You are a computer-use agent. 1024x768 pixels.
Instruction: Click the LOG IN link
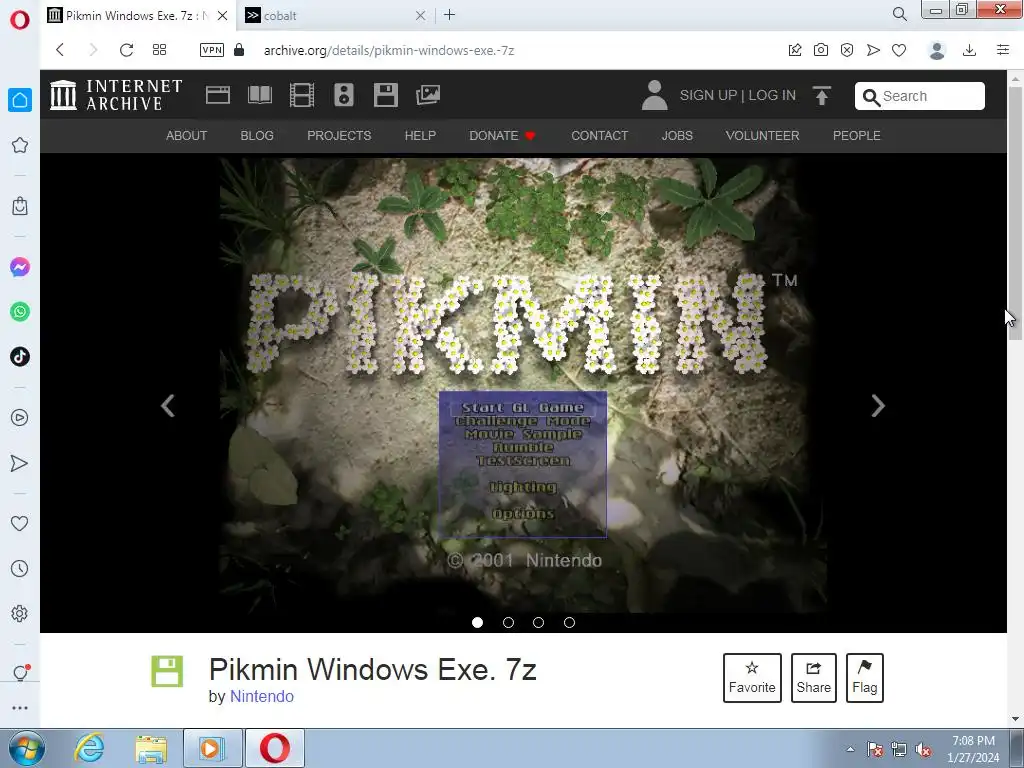[x=772, y=95]
